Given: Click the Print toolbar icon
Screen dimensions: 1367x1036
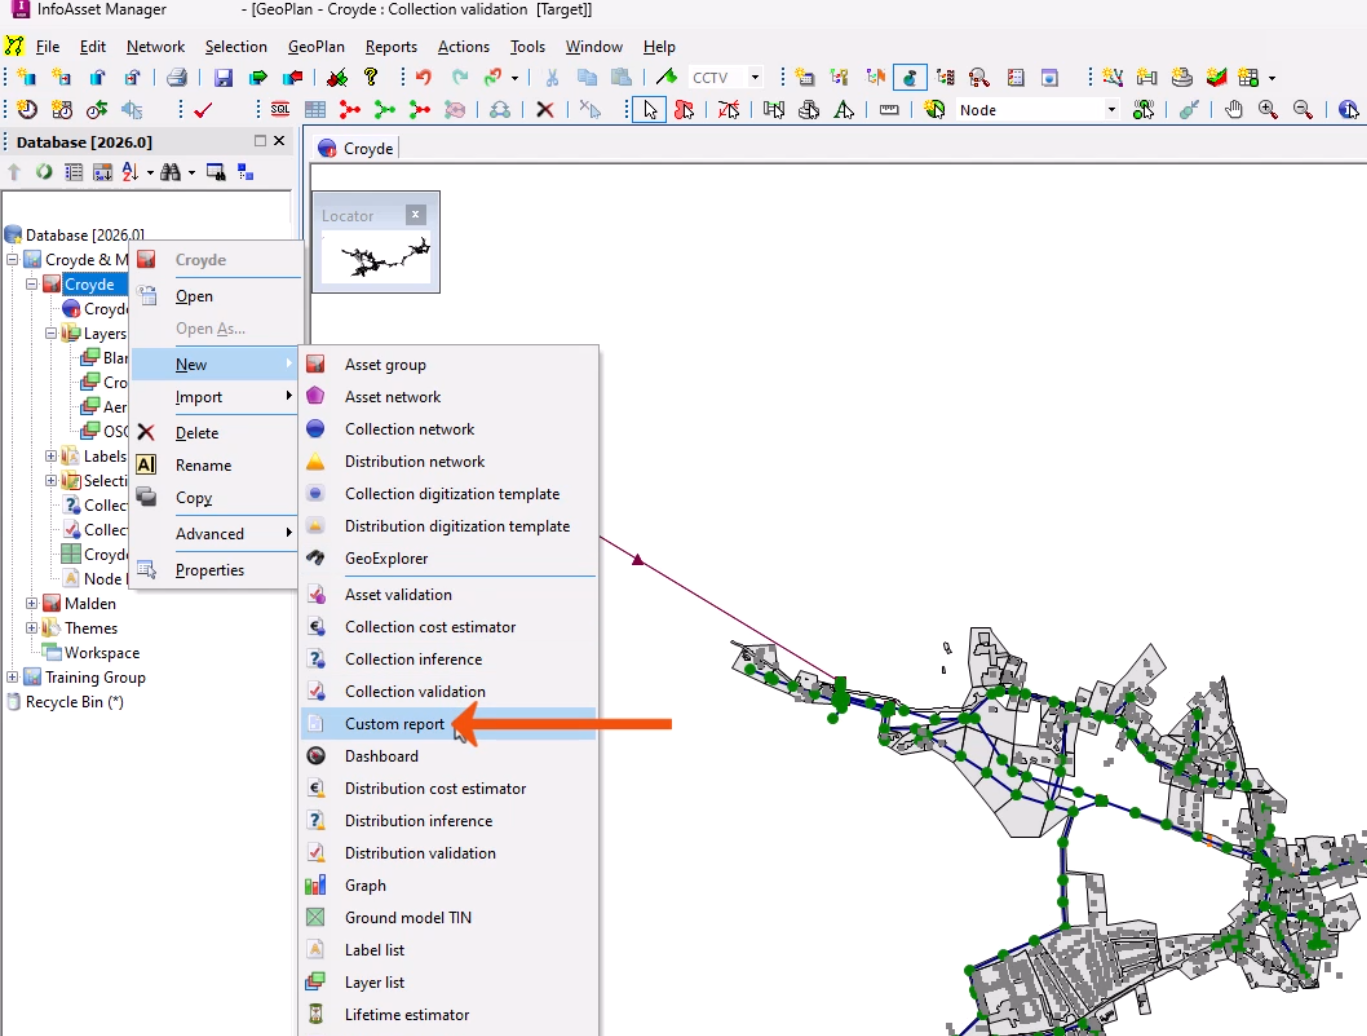Looking at the screenshot, I should pyautogui.click(x=178, y=76).
